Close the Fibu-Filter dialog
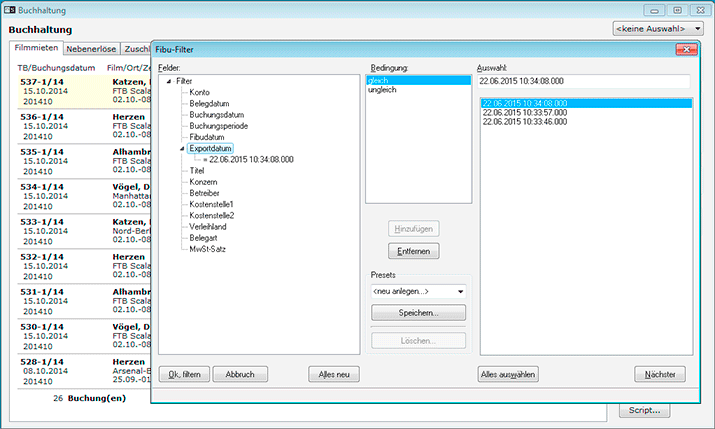 (x=685, y=48)
